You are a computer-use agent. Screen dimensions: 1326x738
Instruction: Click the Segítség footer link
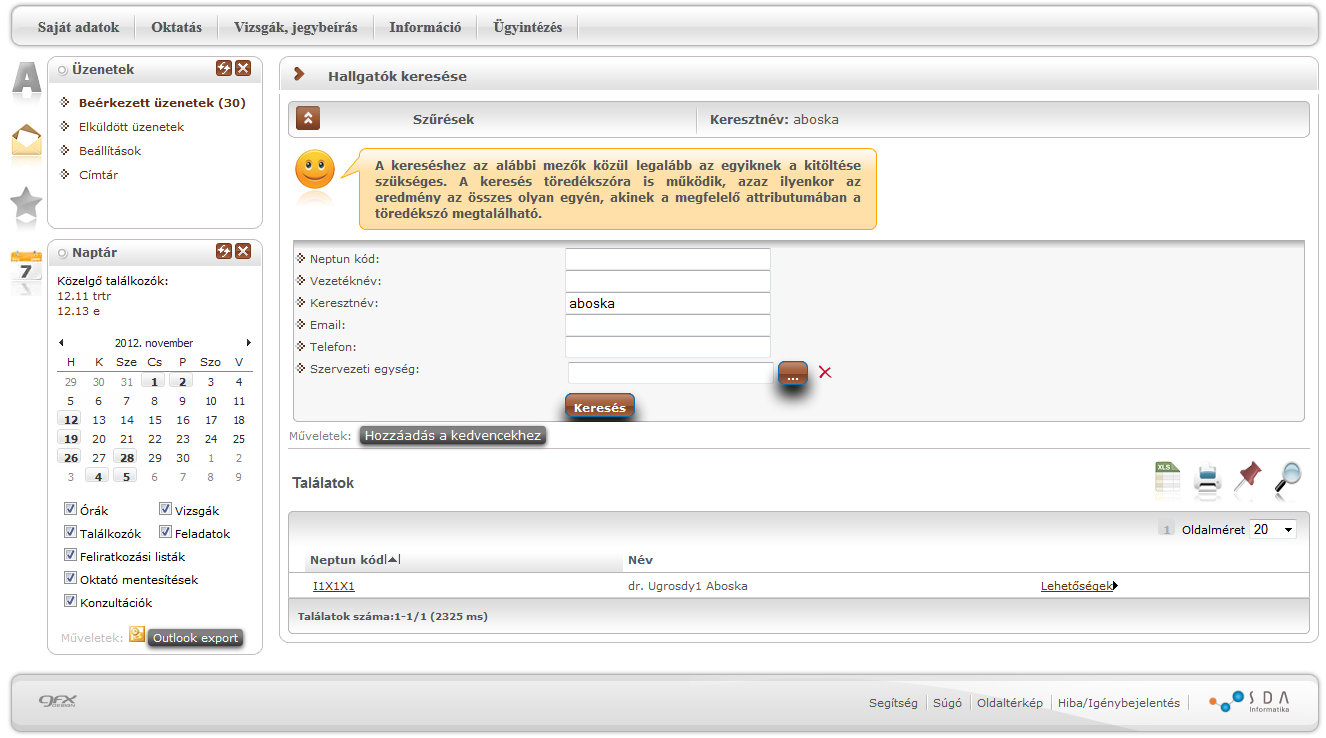click(893, 703)
